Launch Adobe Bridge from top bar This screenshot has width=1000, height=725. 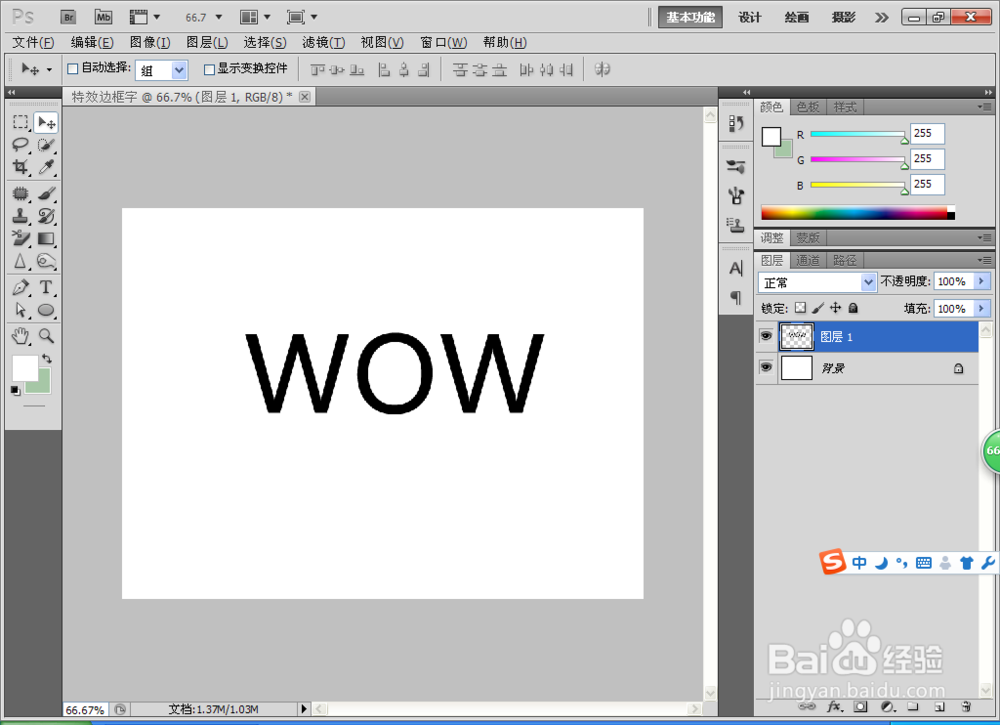click(68, 17)
